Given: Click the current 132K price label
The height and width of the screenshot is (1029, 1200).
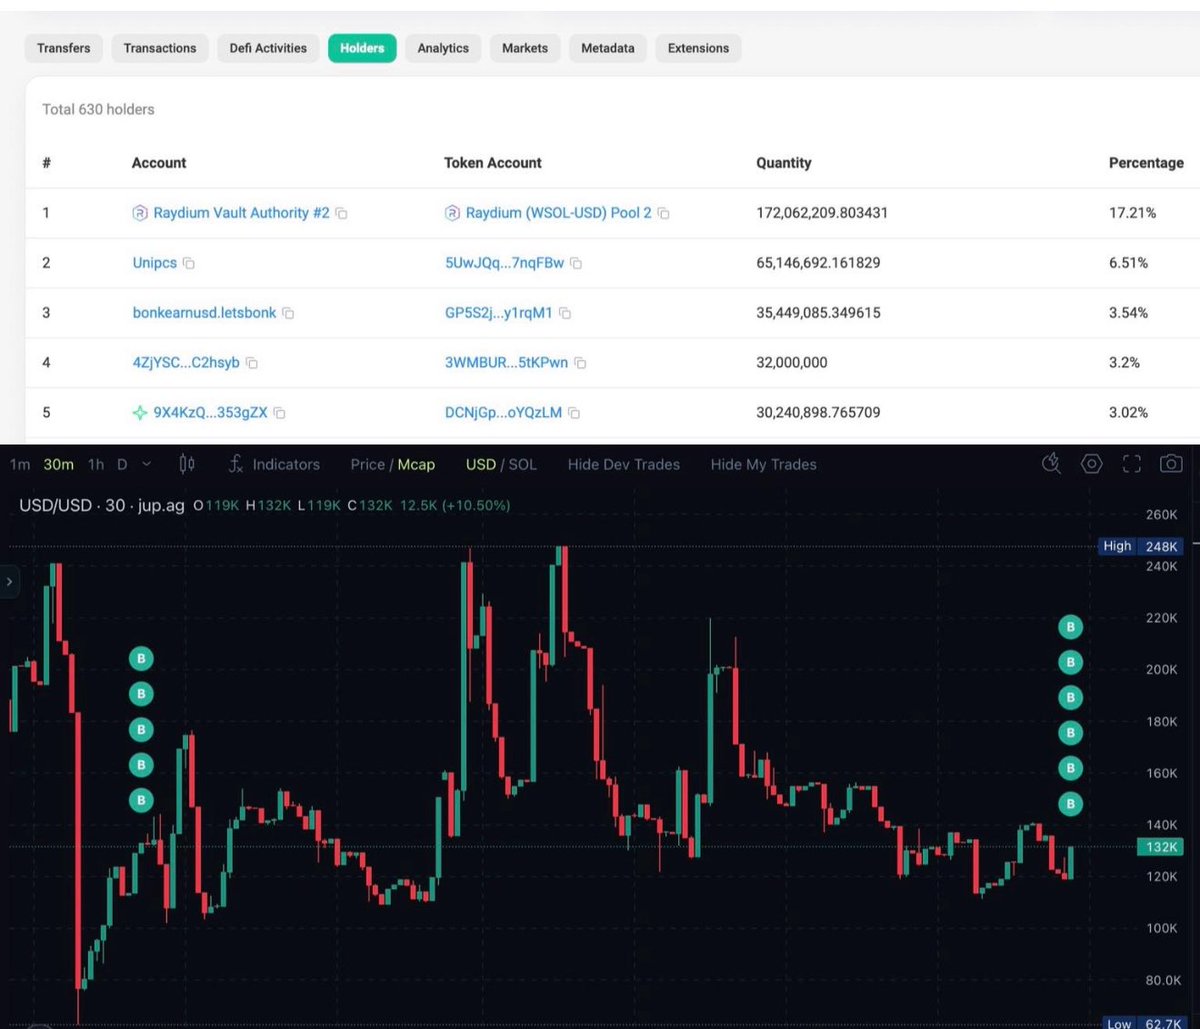Looking at the screenshot, I should coord(1160,847).
